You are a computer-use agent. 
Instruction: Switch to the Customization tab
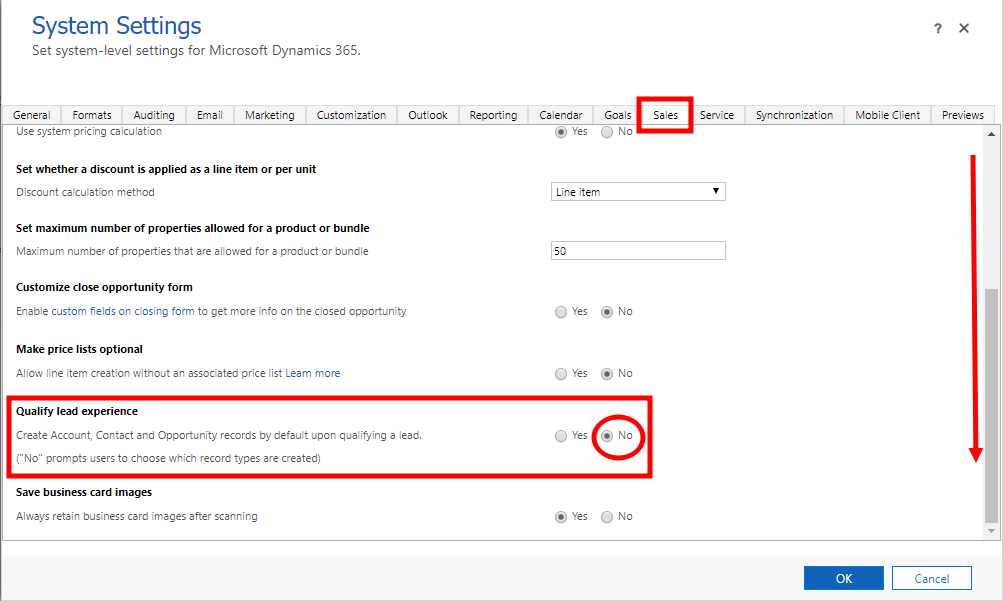(351, 115)
